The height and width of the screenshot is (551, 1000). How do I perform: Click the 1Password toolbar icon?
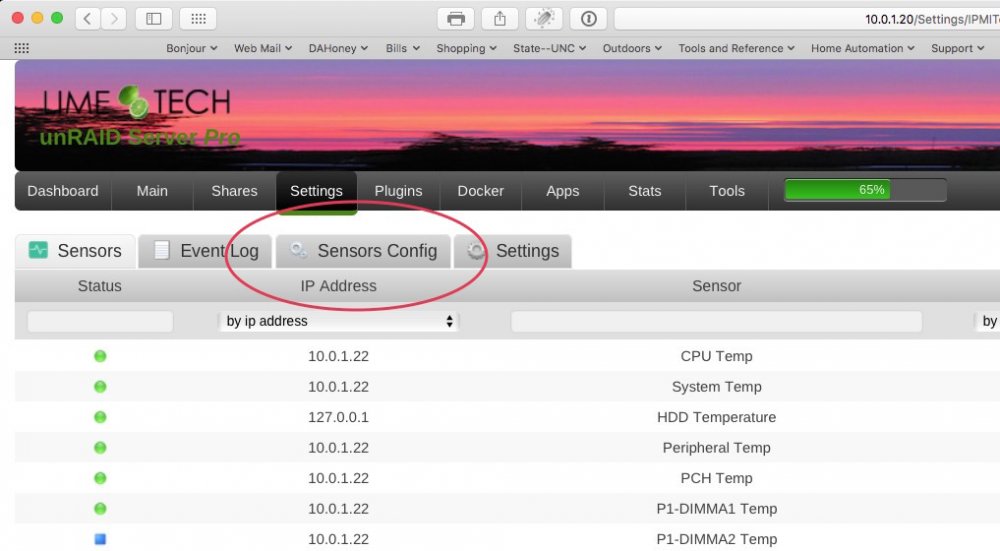pyautogui.click(x=589, y=18)
